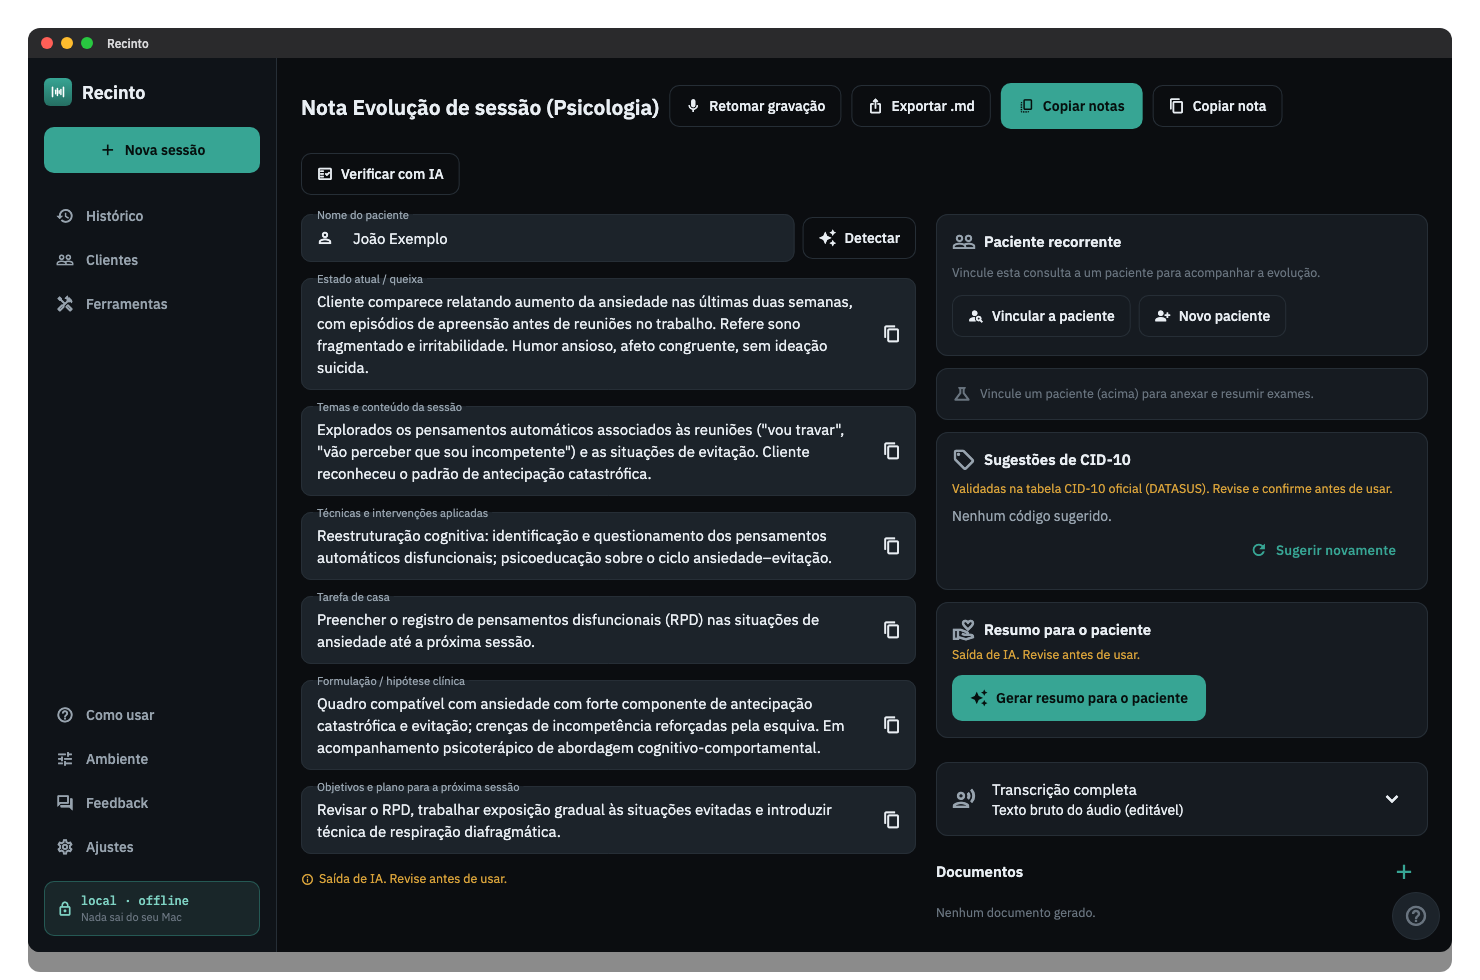
Task: Open the Clientes list
Action: [152, 260]
